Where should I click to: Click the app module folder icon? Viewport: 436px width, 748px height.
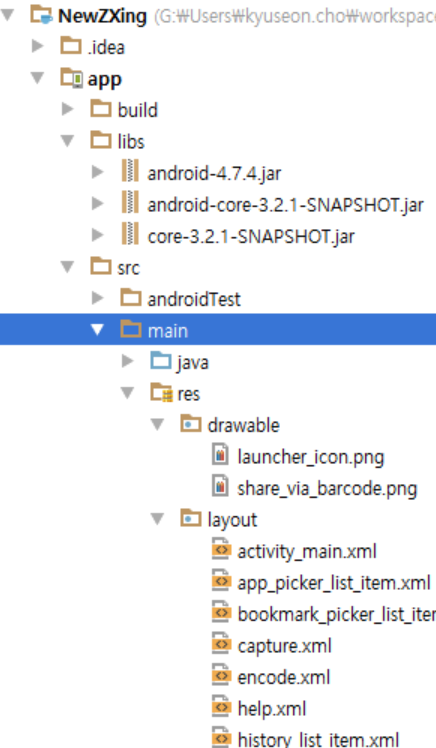(72, 78)
